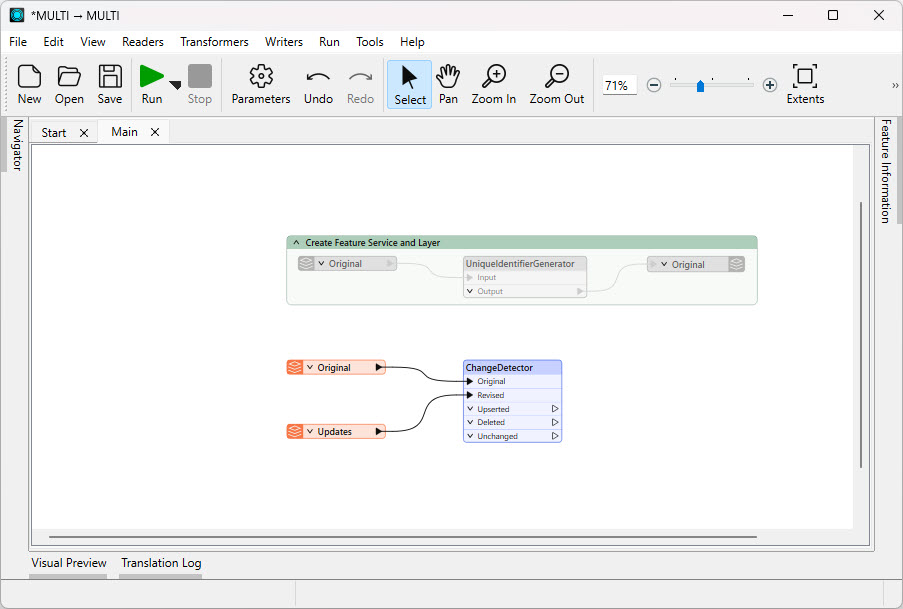Expand the orange Original reader attributes
Viewport: 903px width, 609px height.
click(x=310, y=367)
